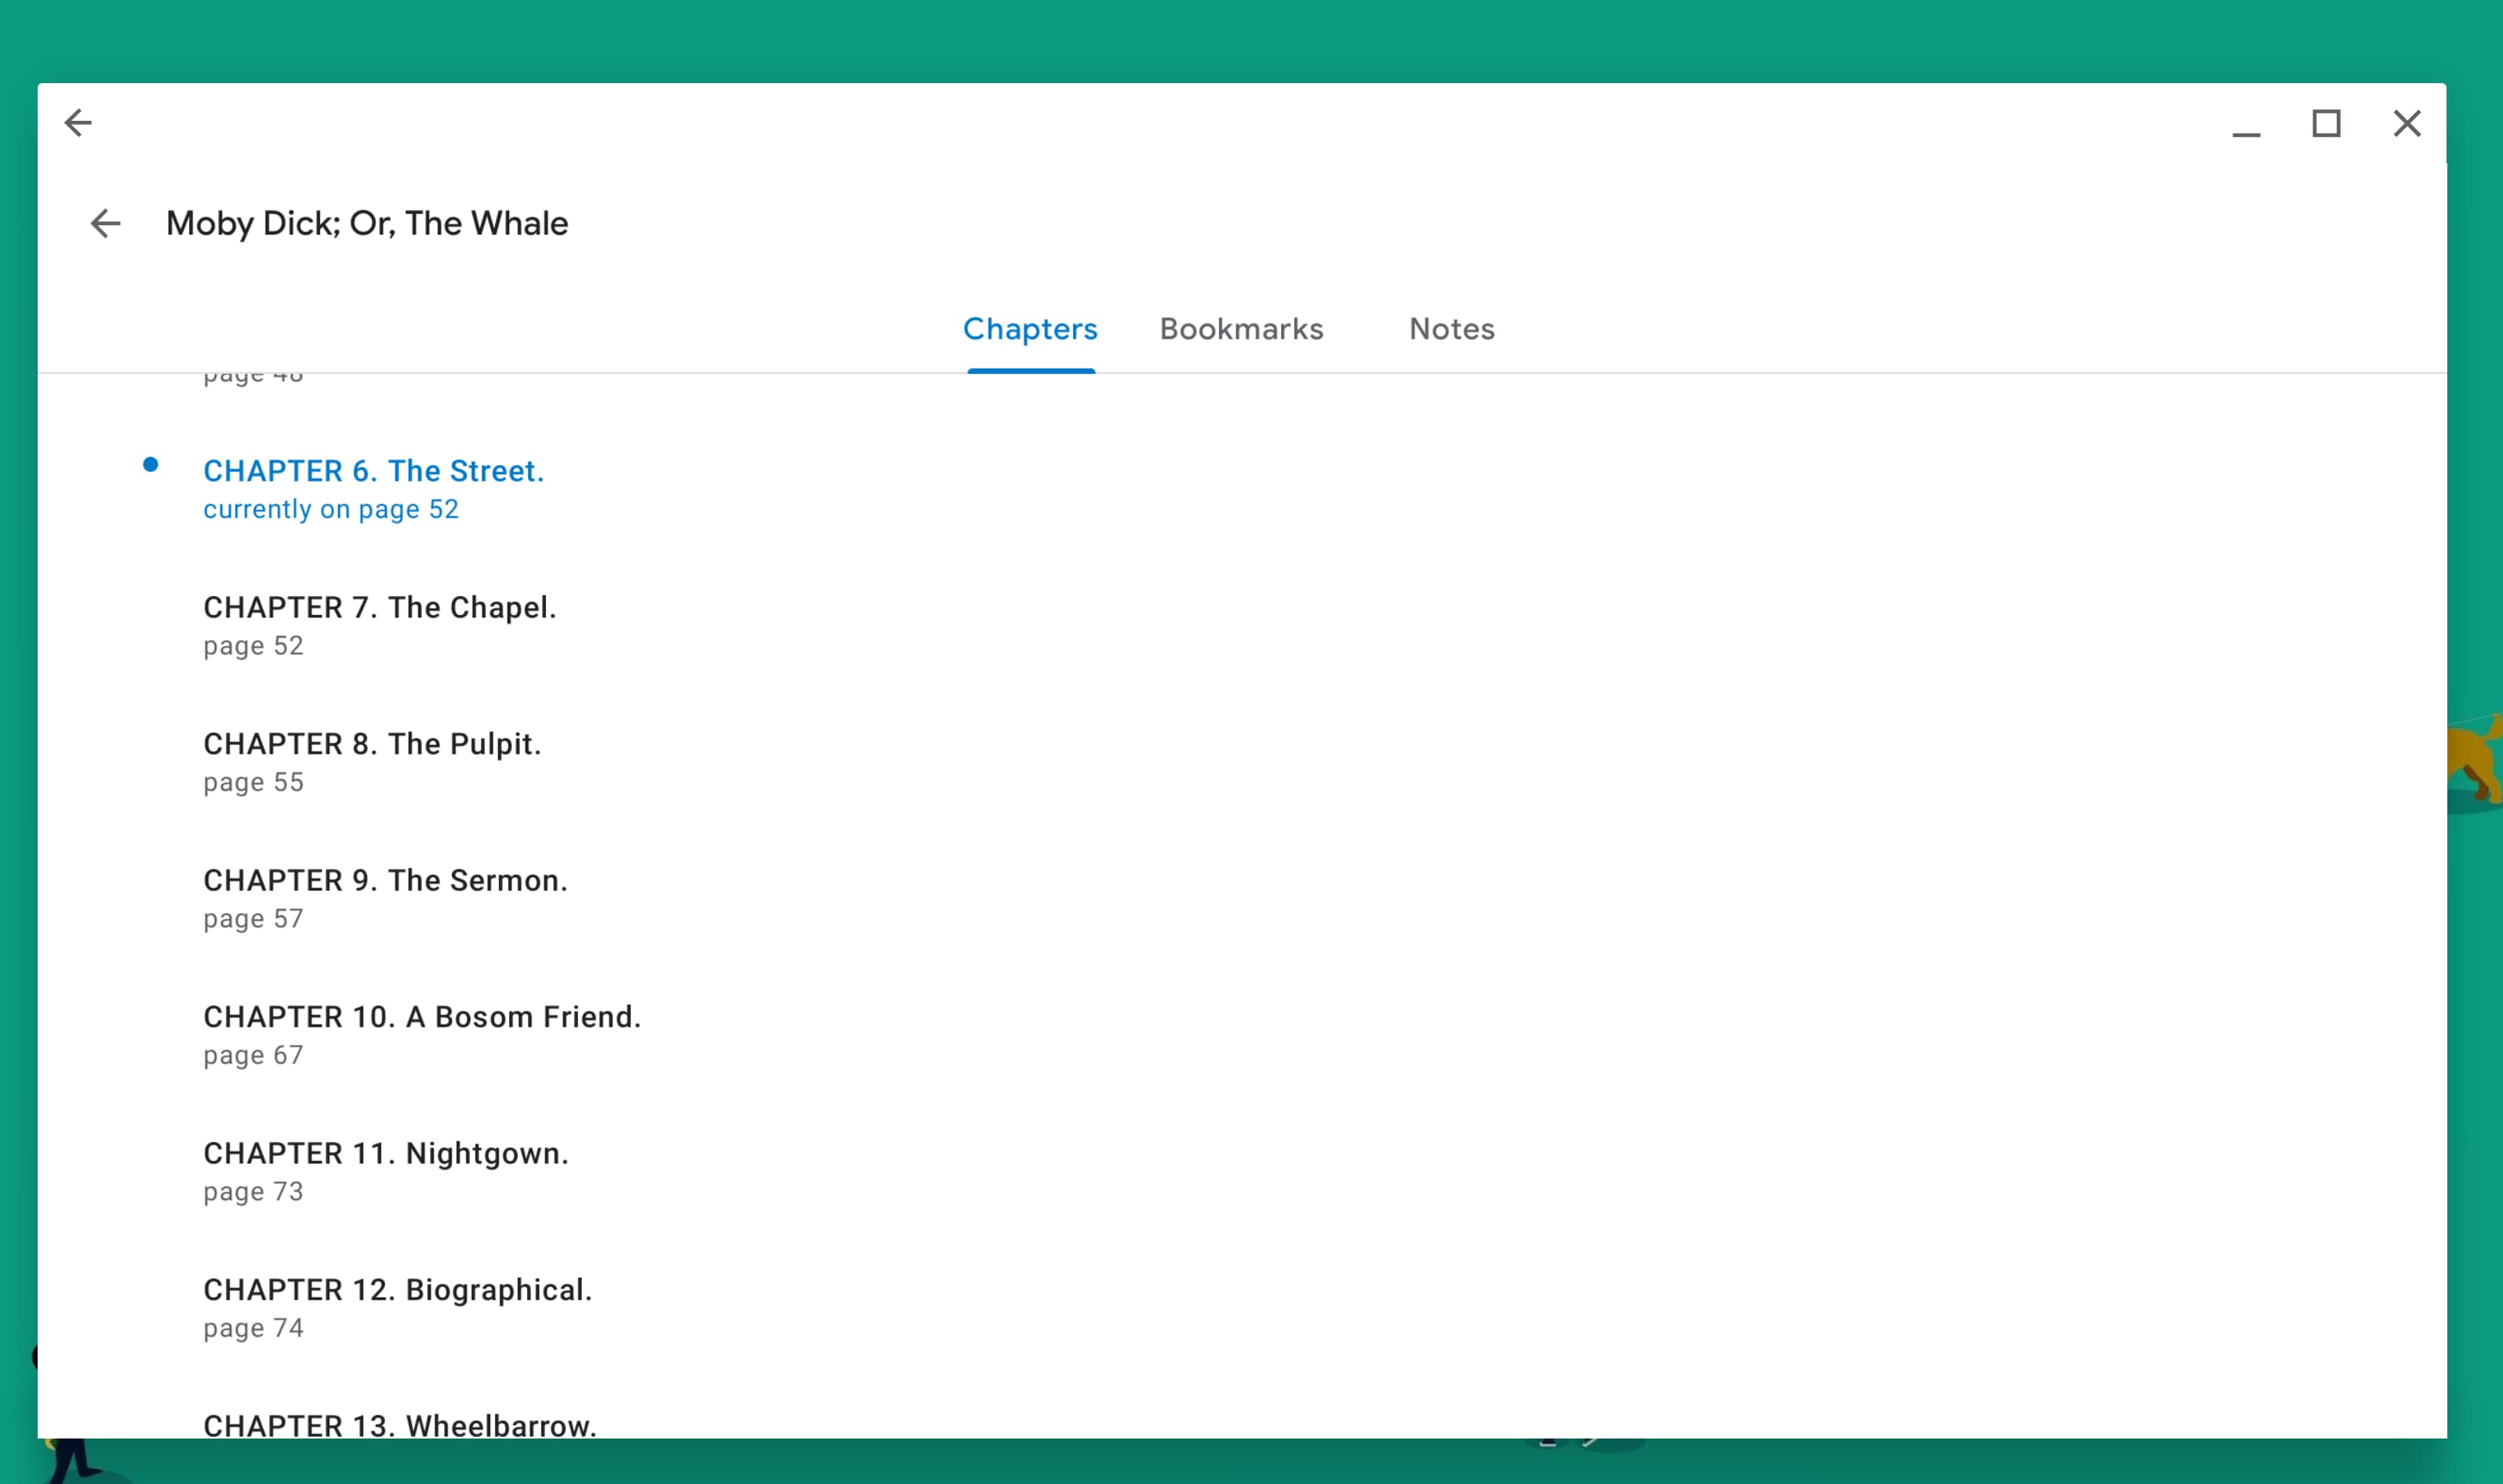
Task: Close the book reader window
Action: (2407, 123)
